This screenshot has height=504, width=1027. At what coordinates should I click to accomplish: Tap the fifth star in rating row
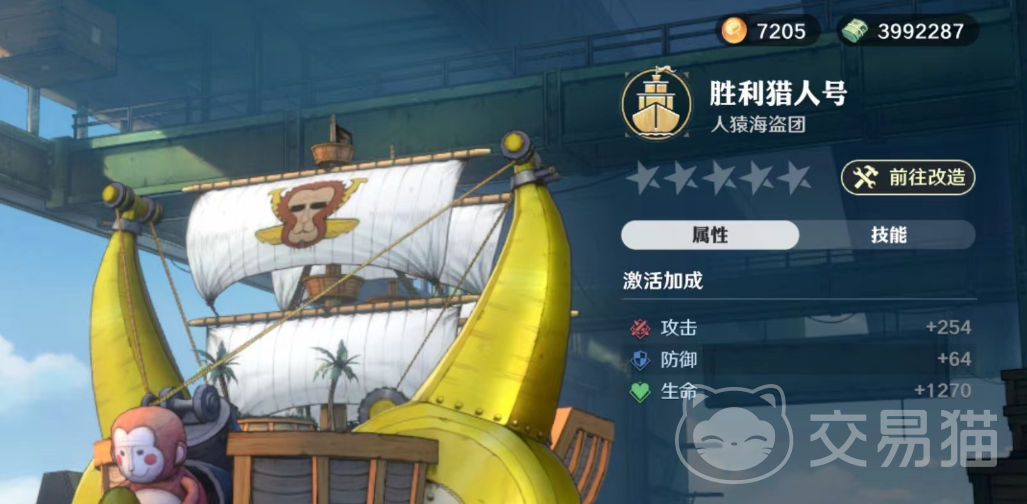point(793,177)
